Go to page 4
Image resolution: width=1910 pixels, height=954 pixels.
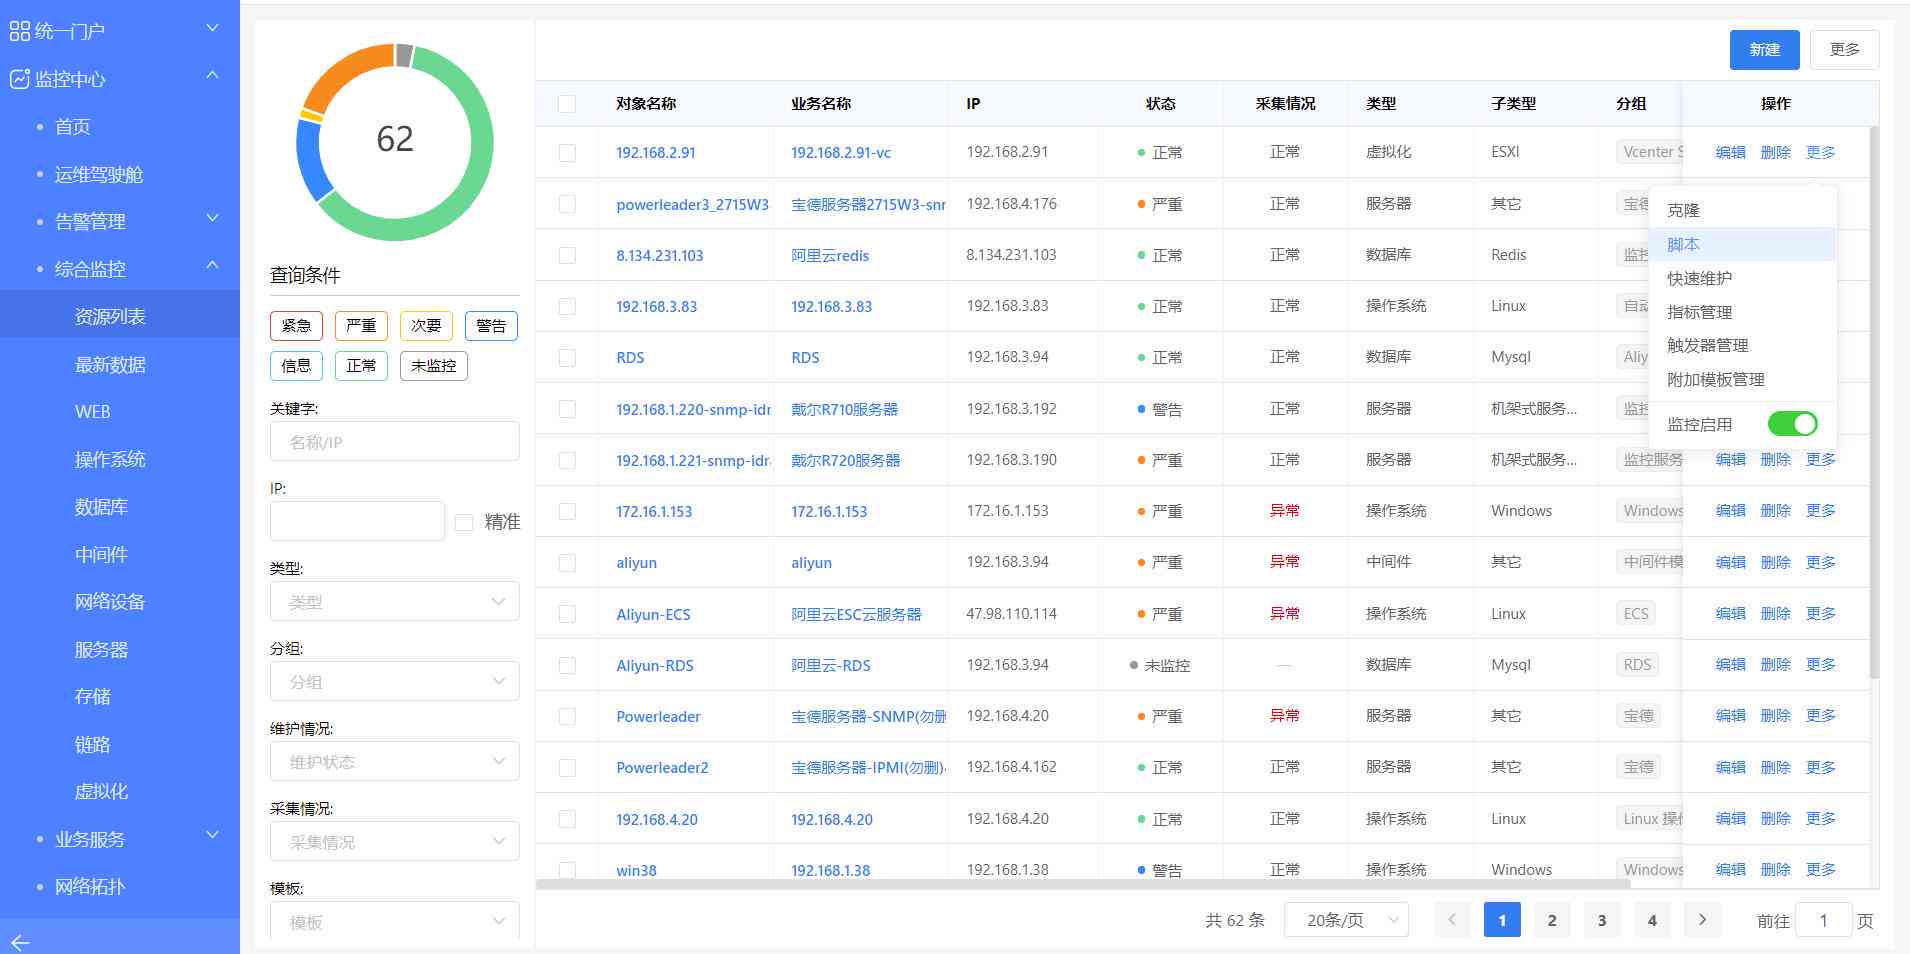[x=1652, y=920]
